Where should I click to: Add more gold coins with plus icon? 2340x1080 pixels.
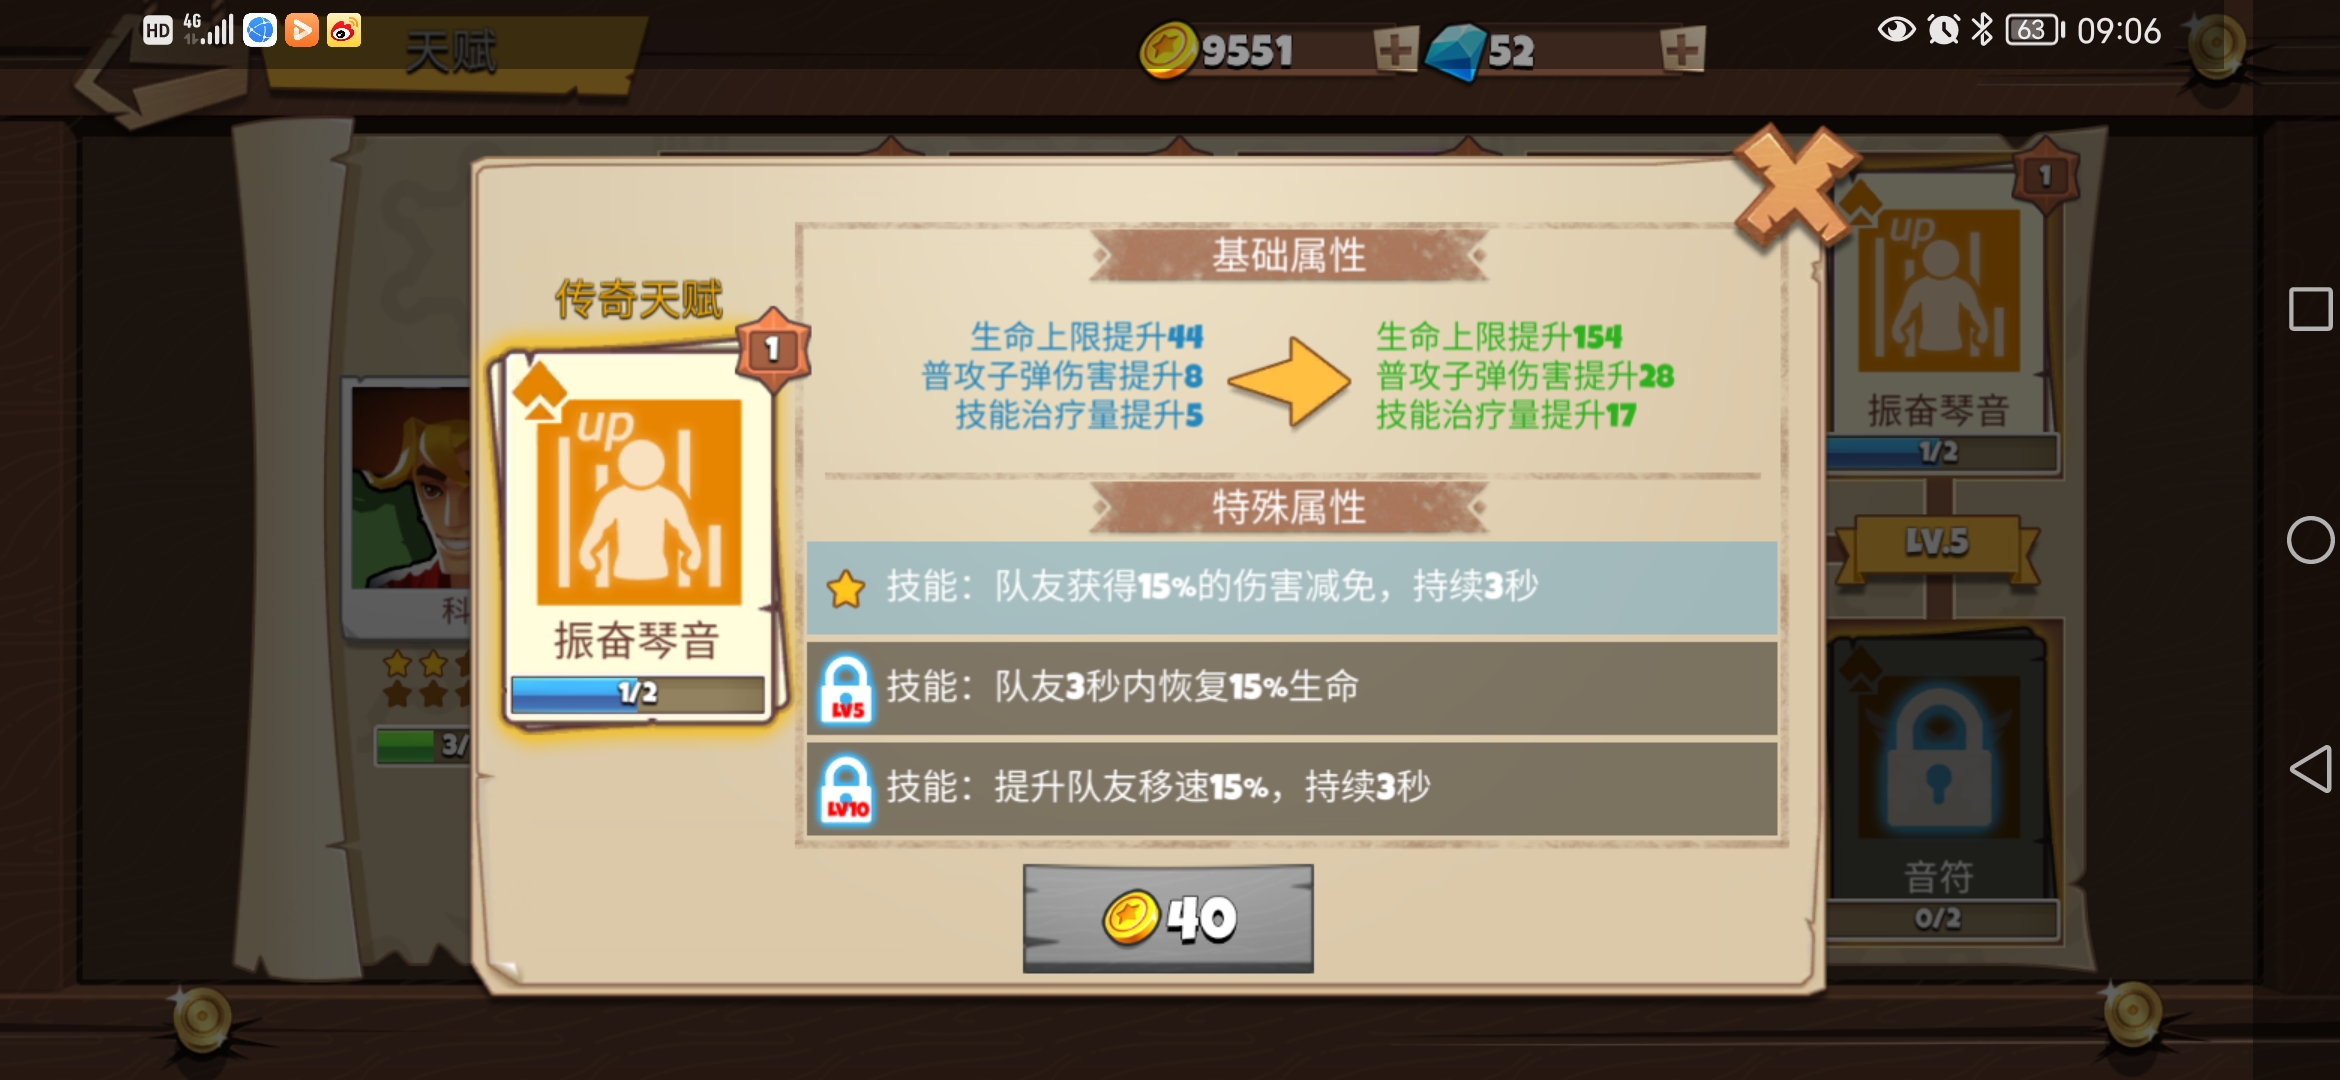tap(1395, 50)
